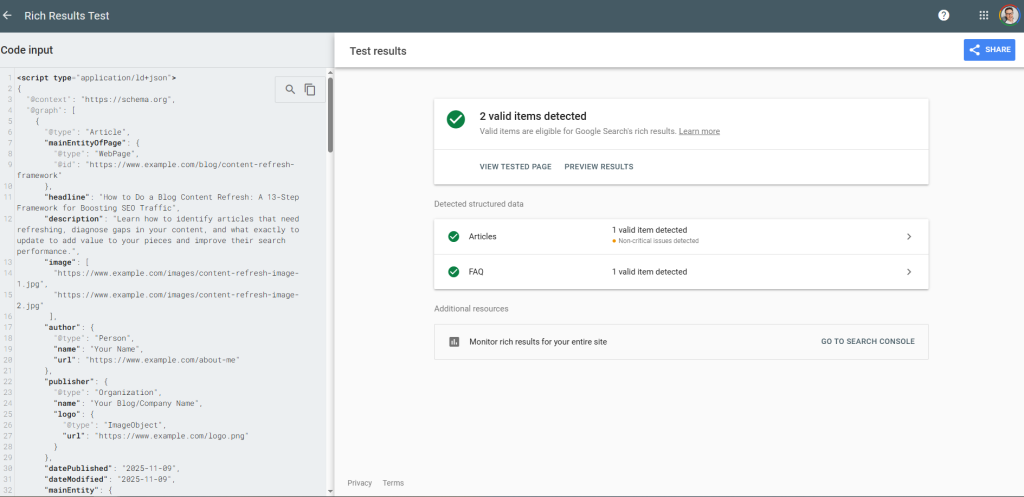Go back using the back arrow

(7, 15)
